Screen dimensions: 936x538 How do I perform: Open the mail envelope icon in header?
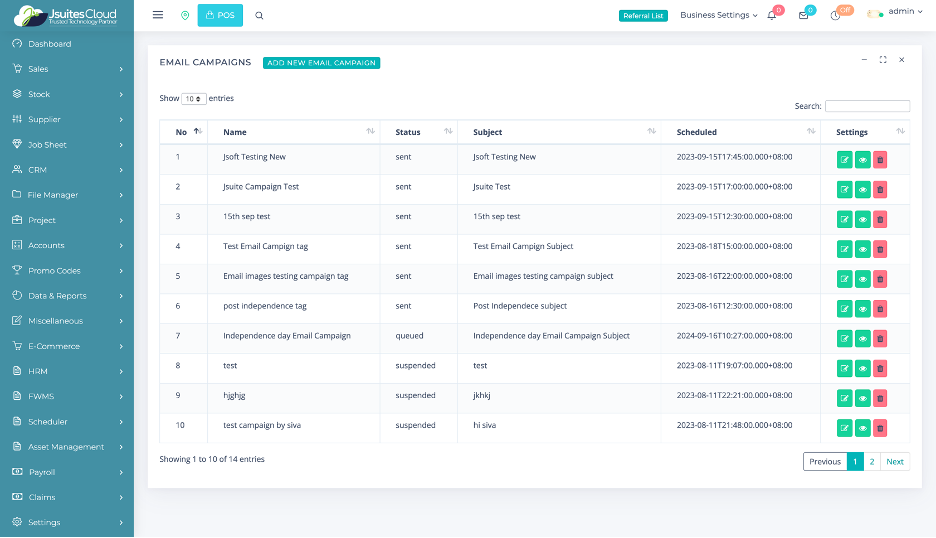[x=803, y=15]
